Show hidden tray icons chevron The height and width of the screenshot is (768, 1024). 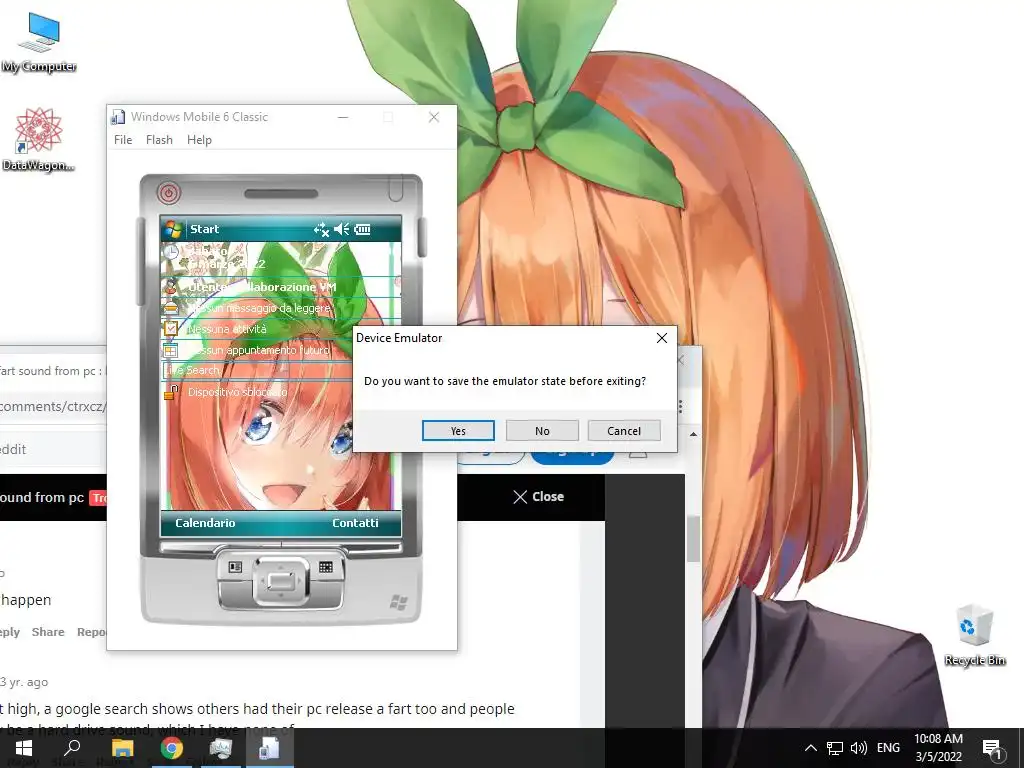(810, 748)
